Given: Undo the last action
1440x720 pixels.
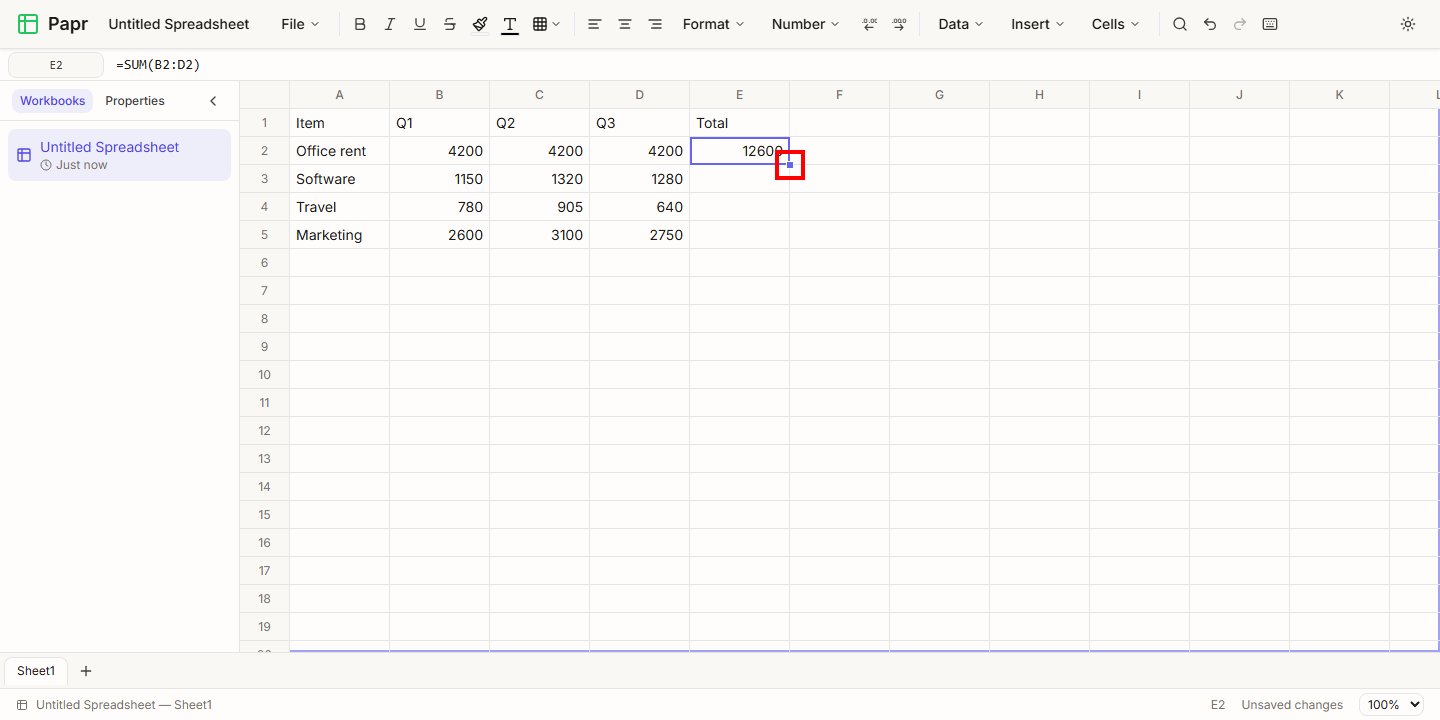Looking at the screenshot, I should point(1210,24).
